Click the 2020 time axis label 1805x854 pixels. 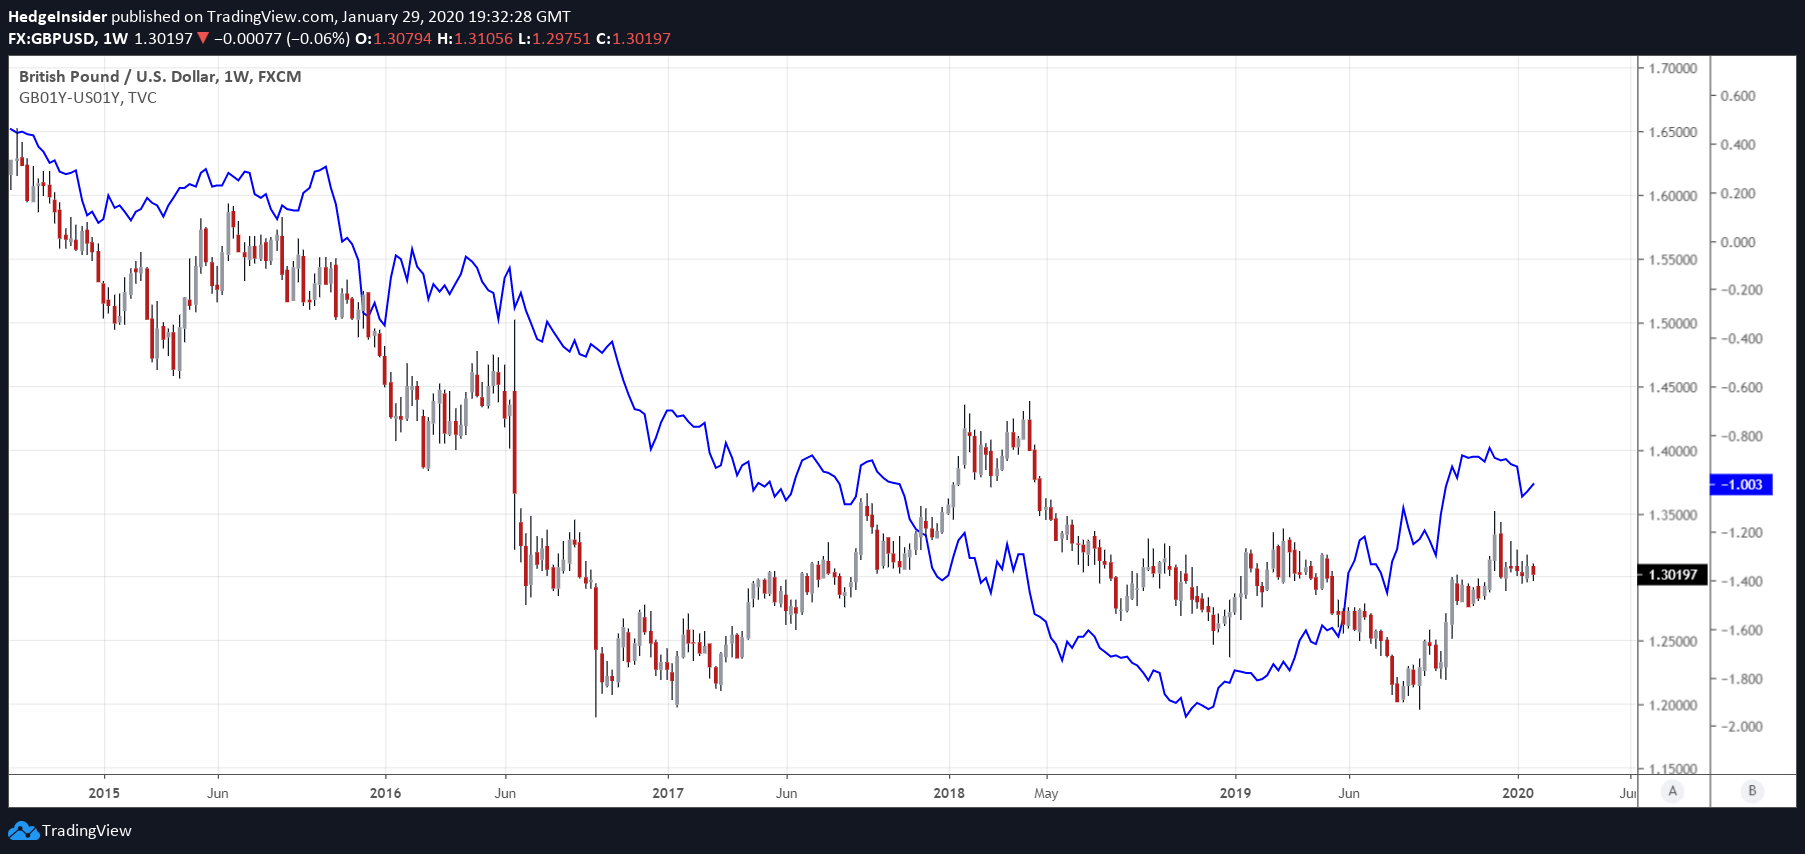pos(1518,793)
